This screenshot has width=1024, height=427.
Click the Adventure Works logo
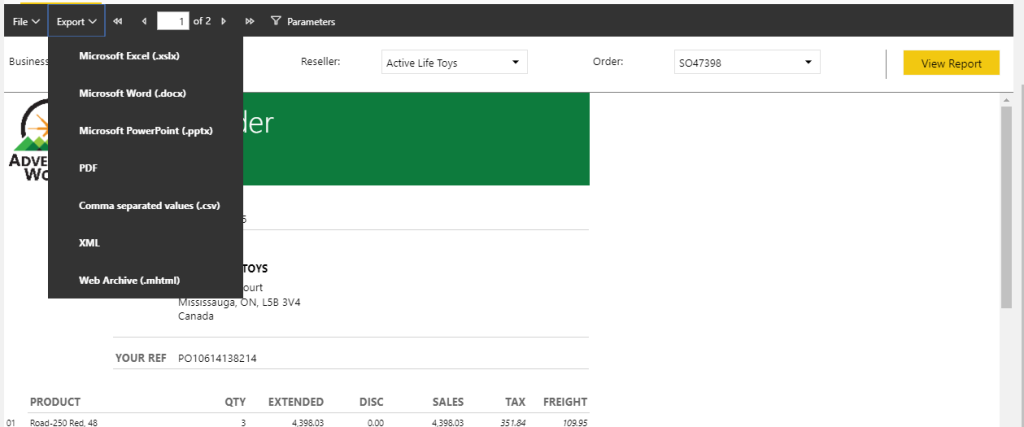click(x=26, y=140)
